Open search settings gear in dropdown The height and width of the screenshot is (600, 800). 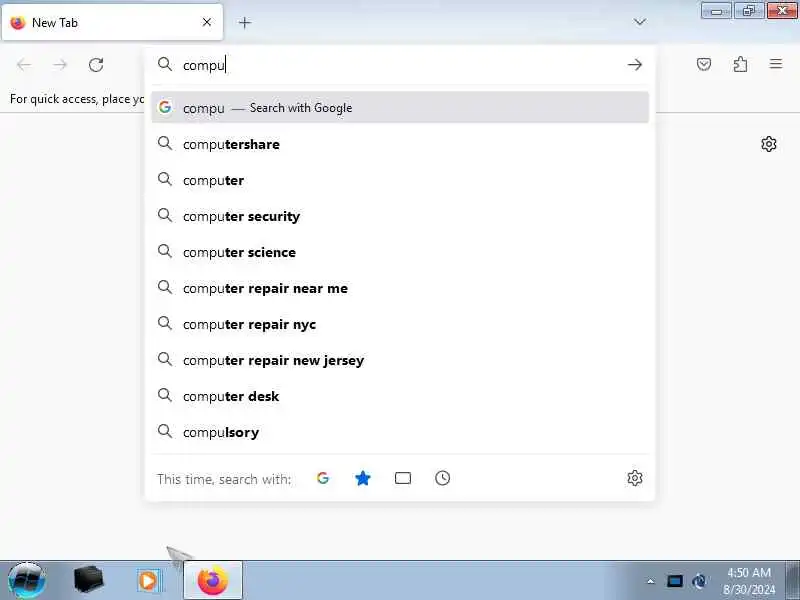point(635,479)
